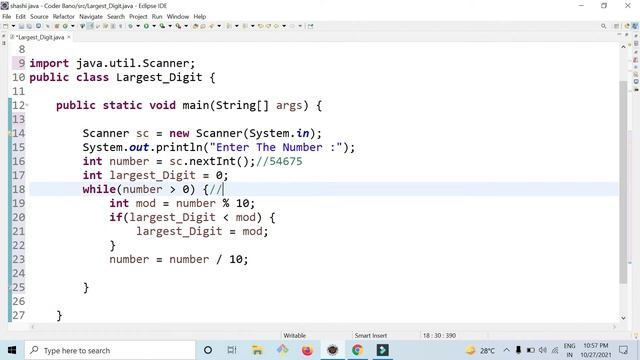Open the File menu
This screenshot has height=360, width=640.
click(x=7, y=17)
